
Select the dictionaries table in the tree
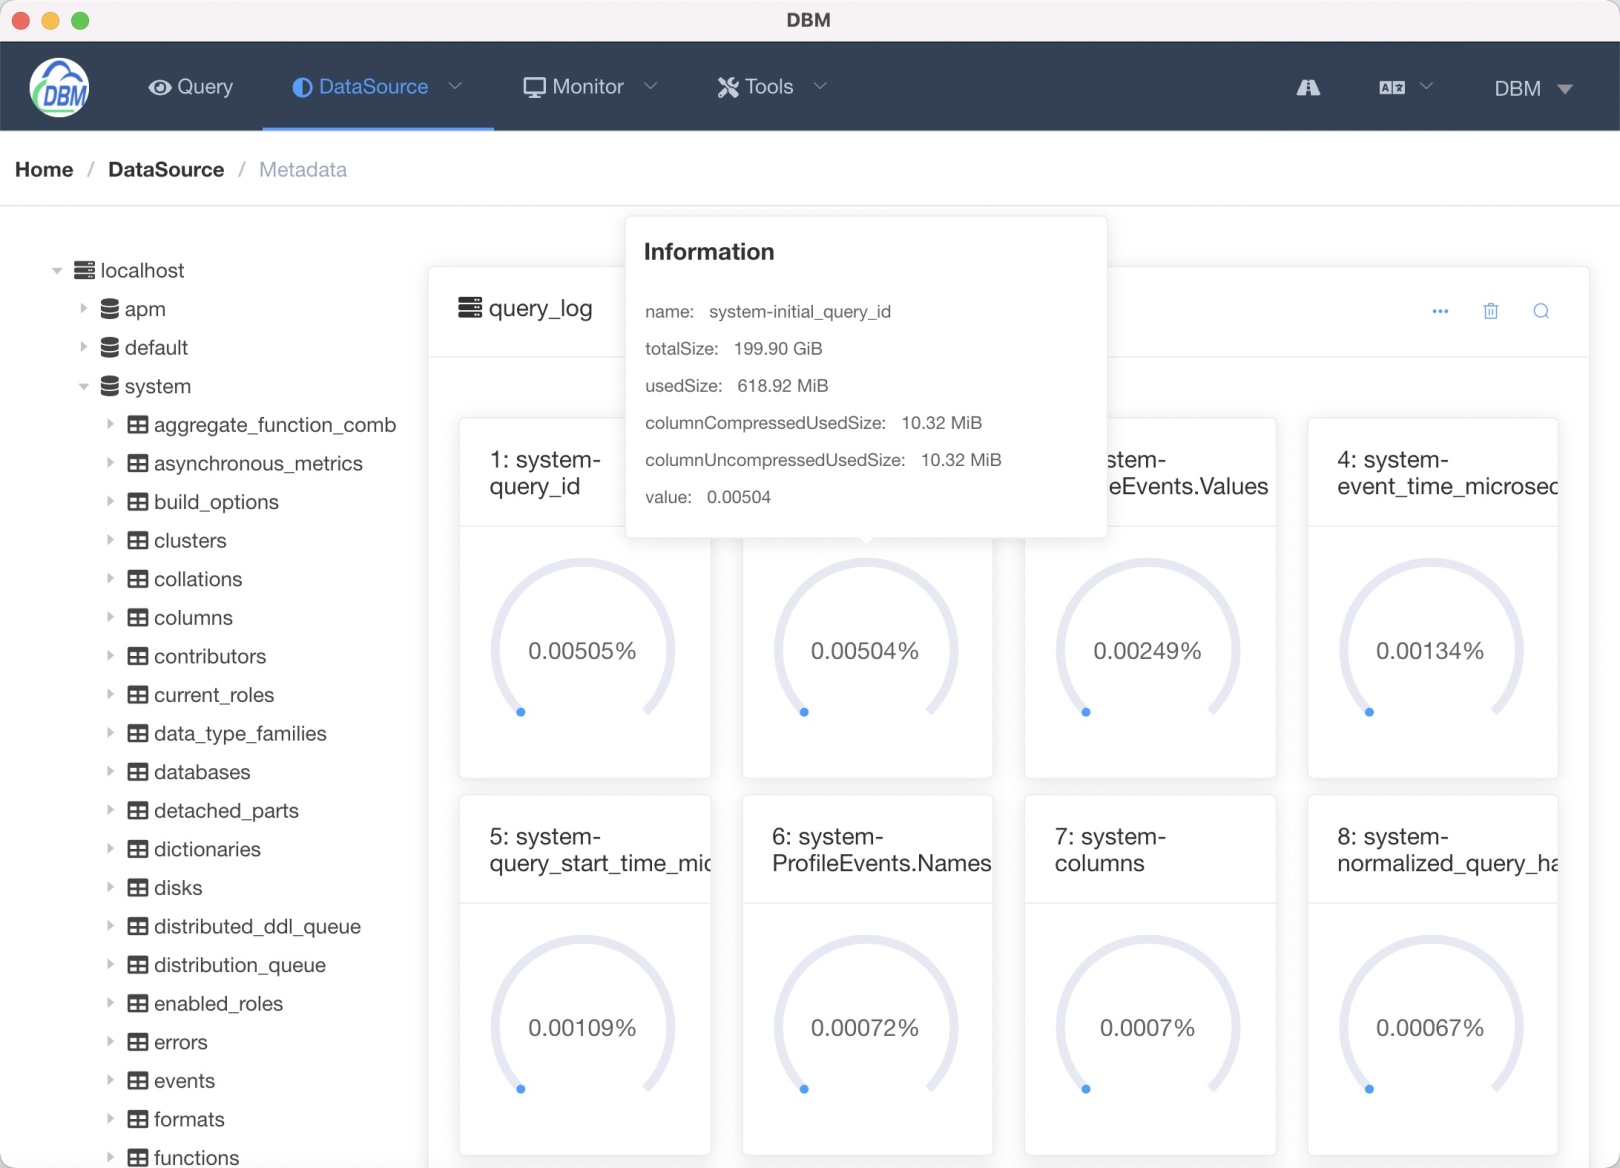click(207, 849)
